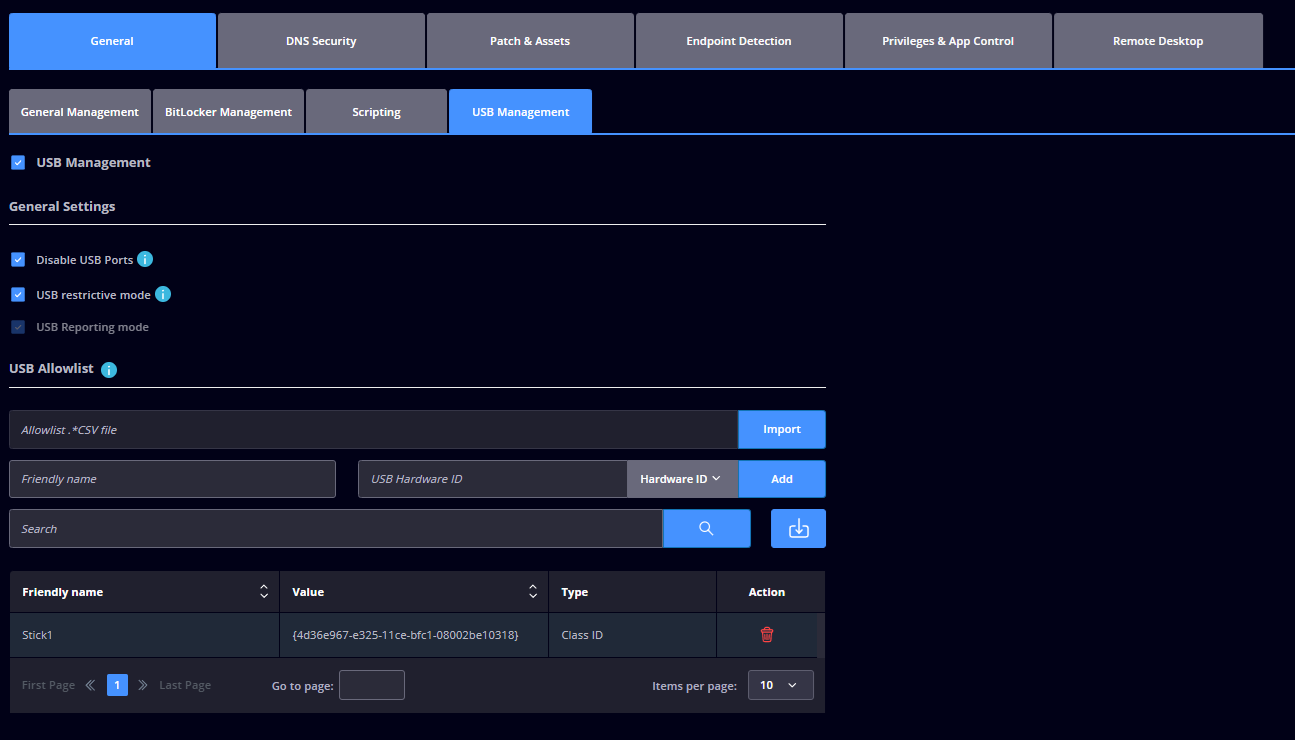Open the Hardware ID type dropdown
The width and height of the screenshot is (1295, 740).
[682, 479]
